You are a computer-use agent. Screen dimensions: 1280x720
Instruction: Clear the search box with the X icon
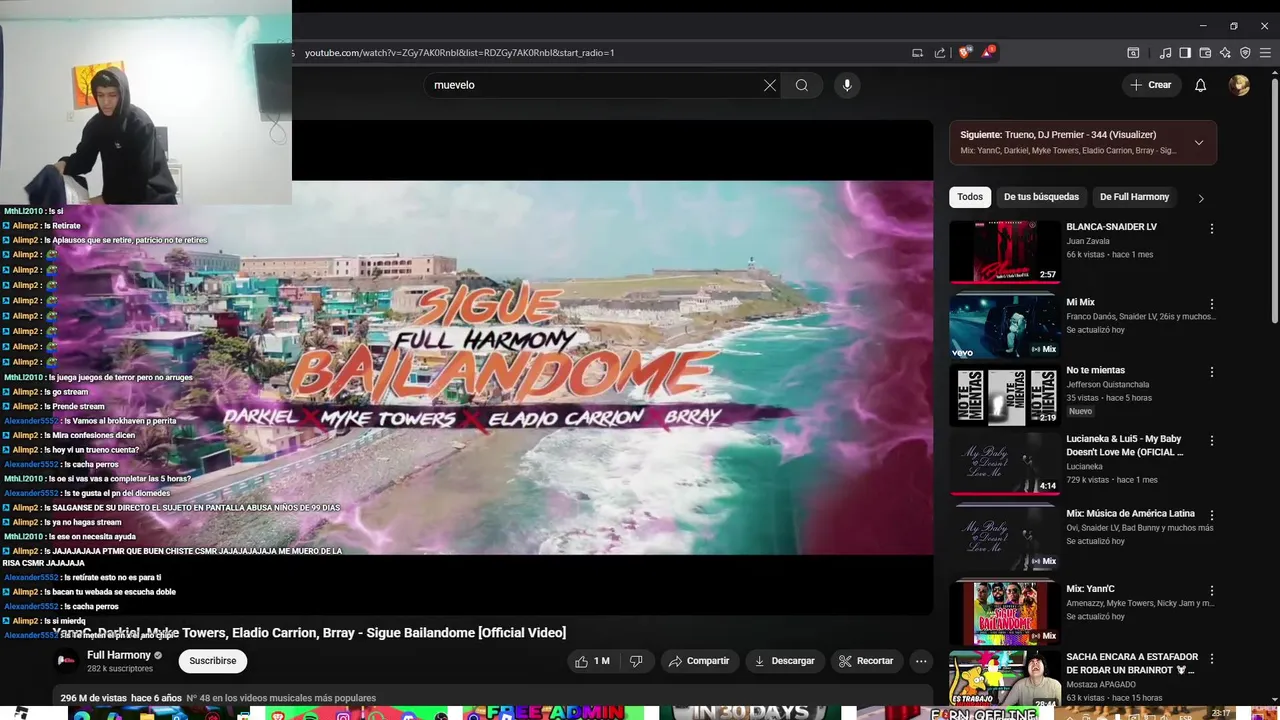[x=770, y=85]
